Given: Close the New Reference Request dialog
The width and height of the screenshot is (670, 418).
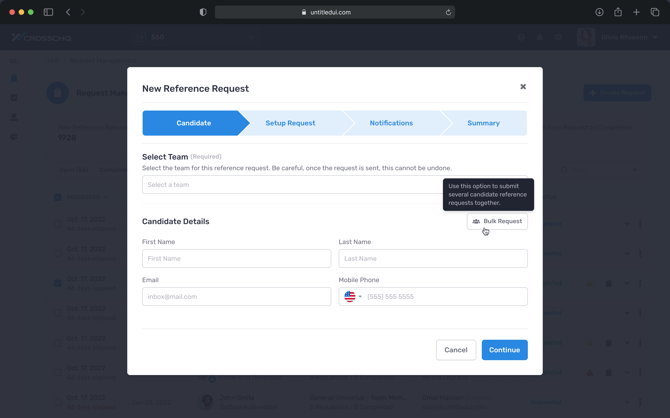Looking at the screenshot, I should [523, 87].
